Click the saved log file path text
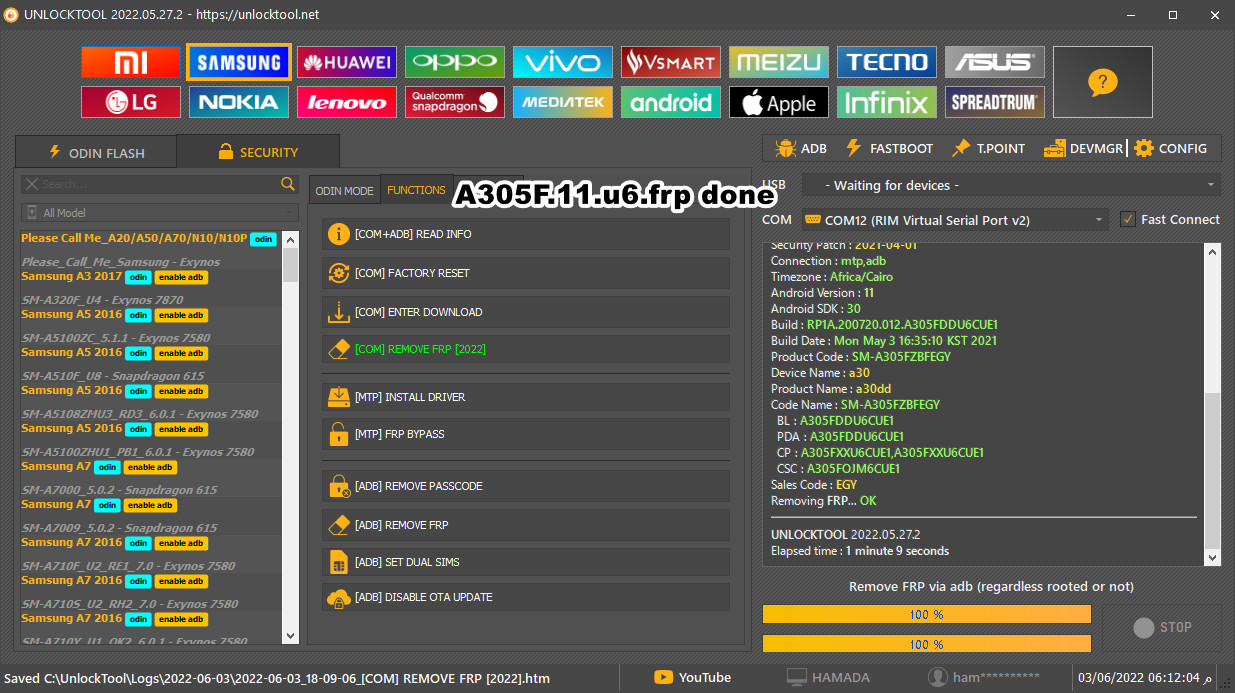This screenshot has width=1235, height=693. (276, 678)
